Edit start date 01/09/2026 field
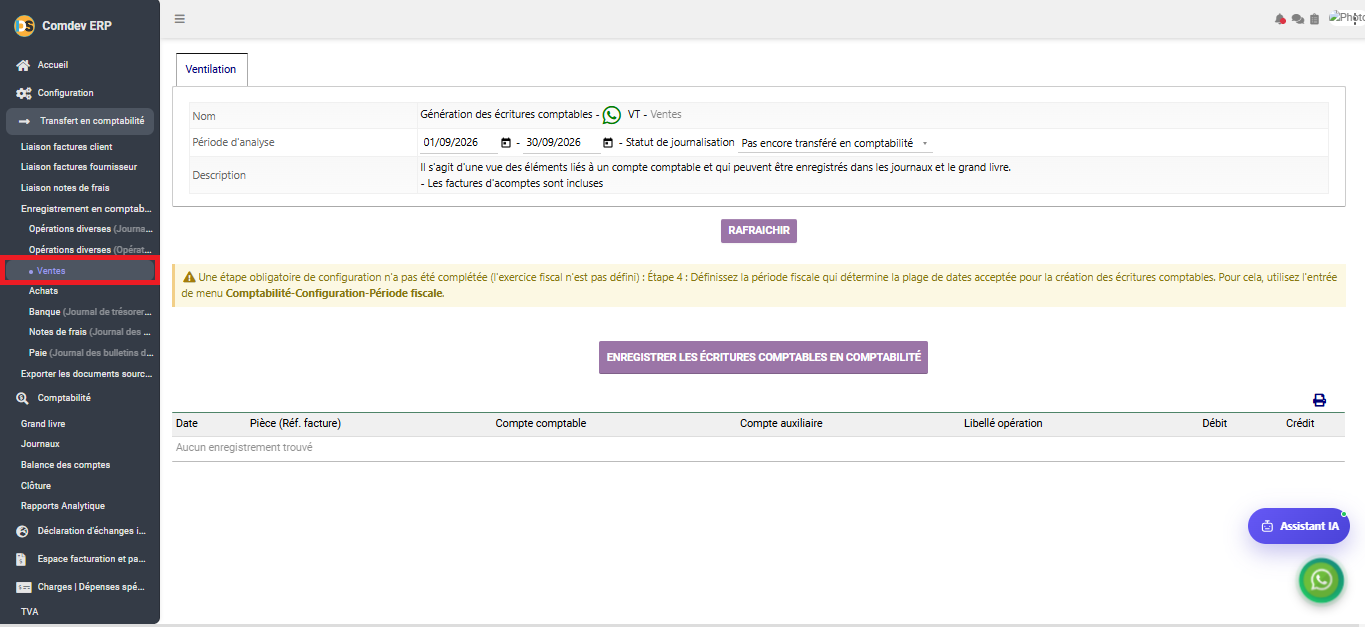This screenshot has width=1365, height=627. pos(457,143)
